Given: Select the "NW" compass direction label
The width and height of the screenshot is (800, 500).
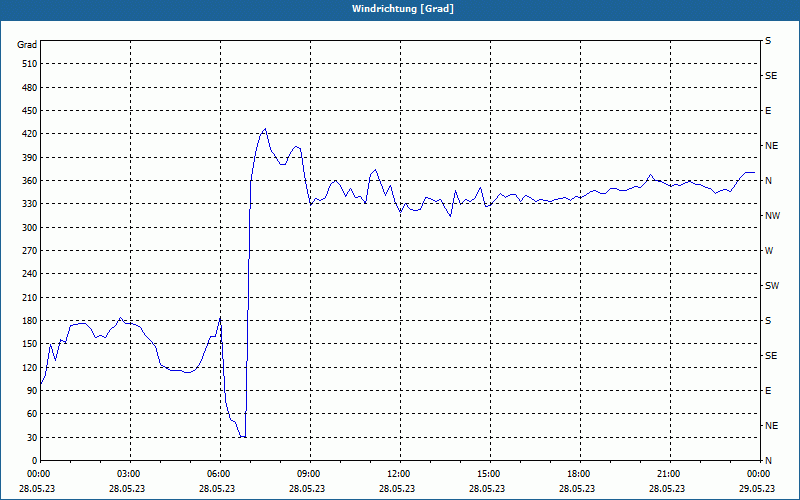Looking at the screenshot, I should click(772, 216).
